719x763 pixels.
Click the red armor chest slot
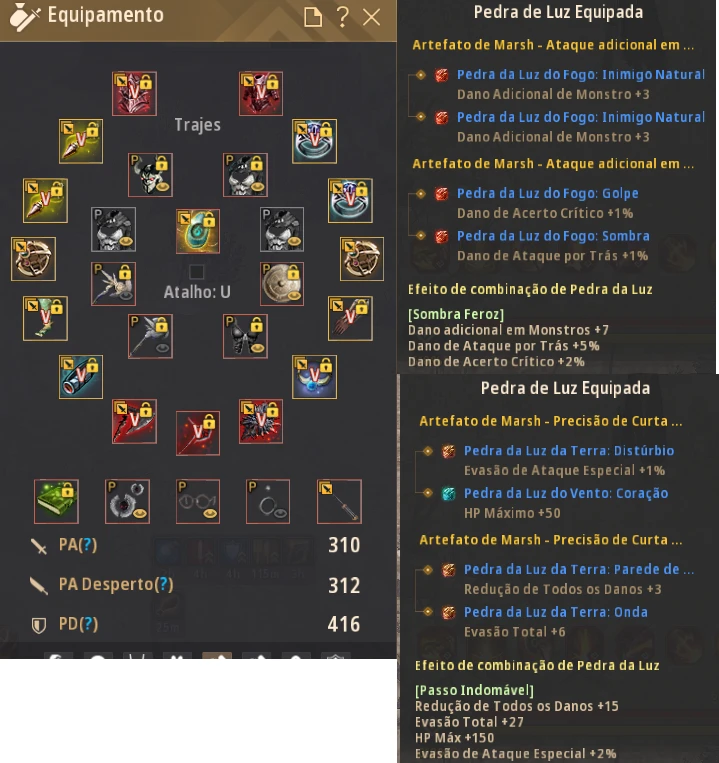261,93
